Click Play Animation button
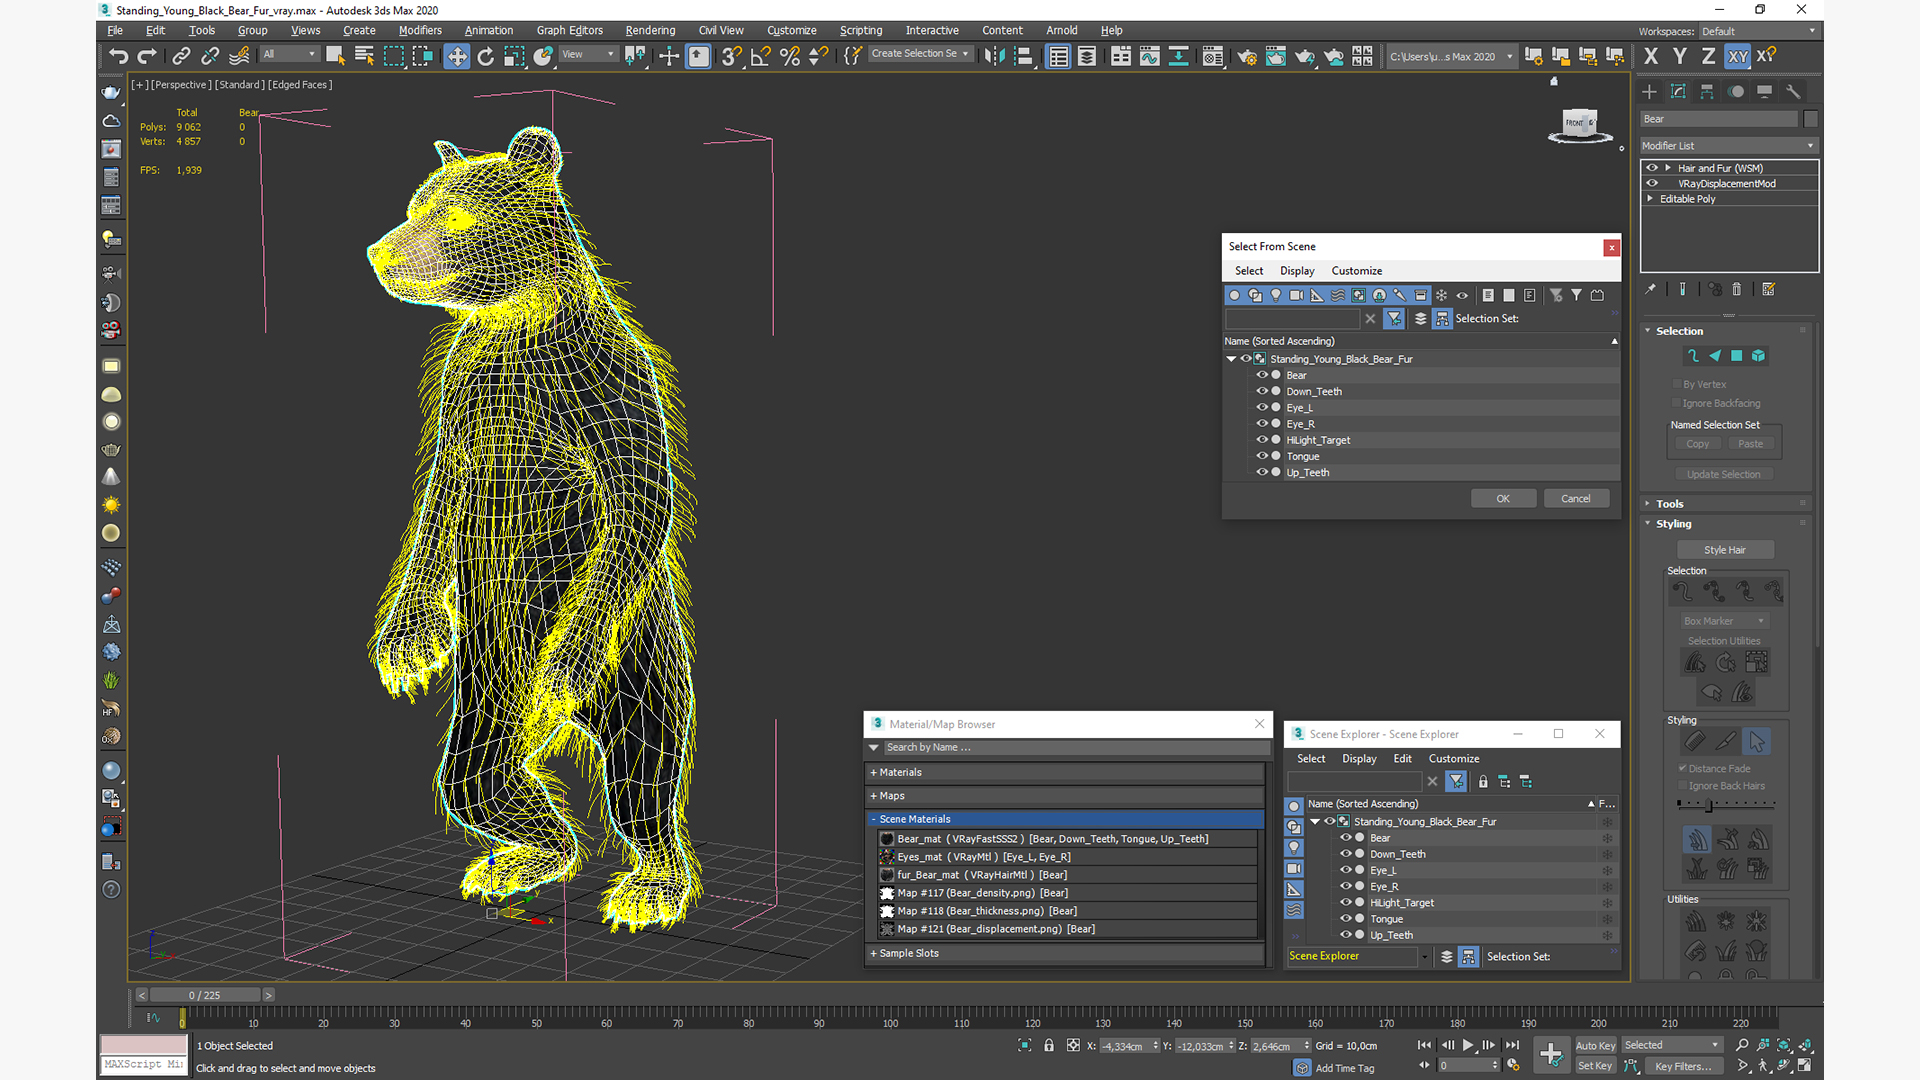Viewport: 1920px width, 1080px height. [1468, 1045]
